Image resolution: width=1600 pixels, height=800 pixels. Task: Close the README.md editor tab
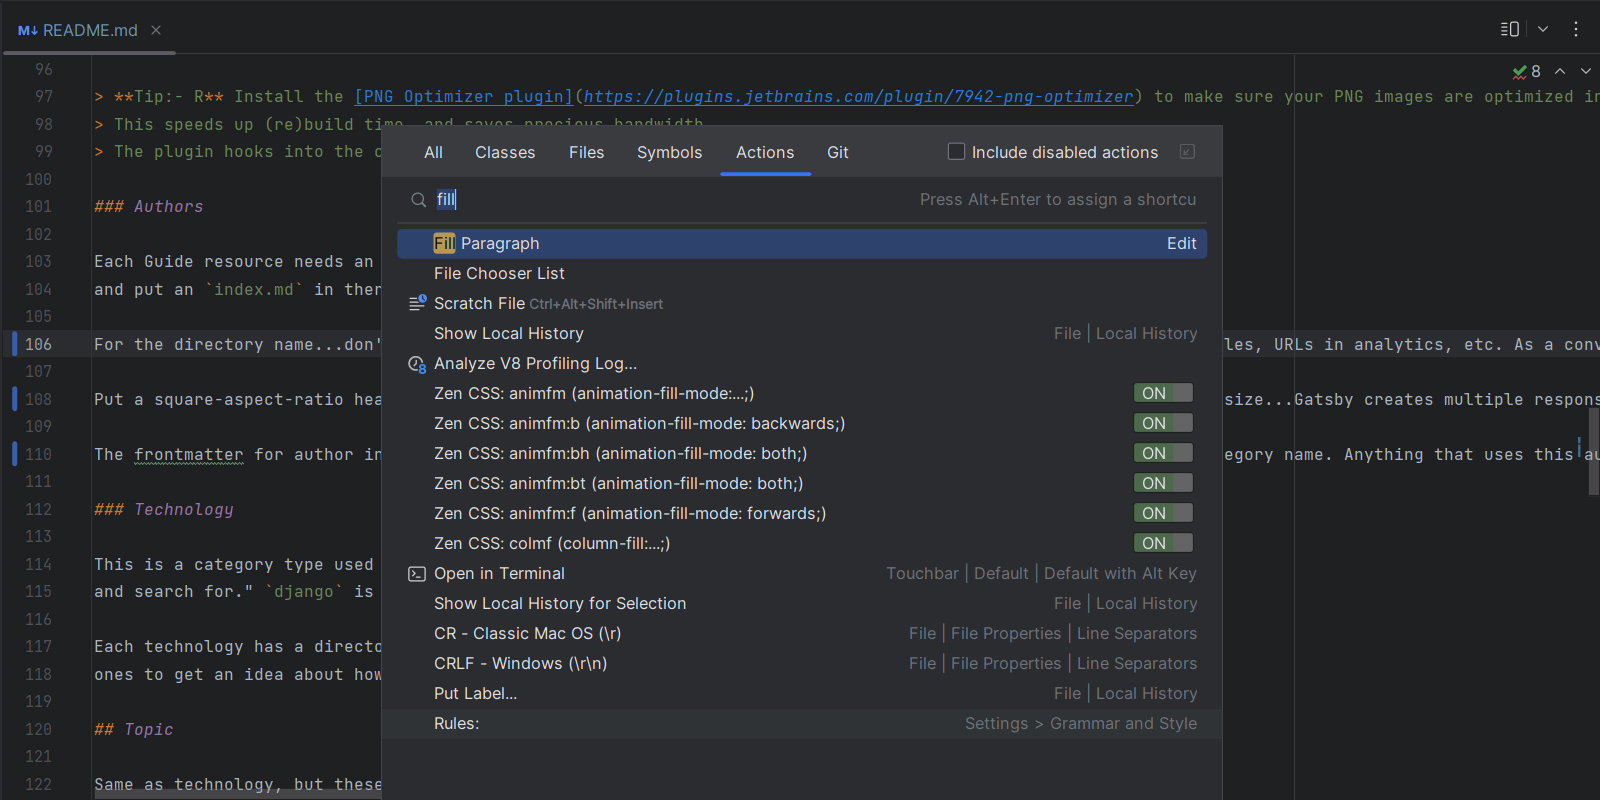(156, 30)
